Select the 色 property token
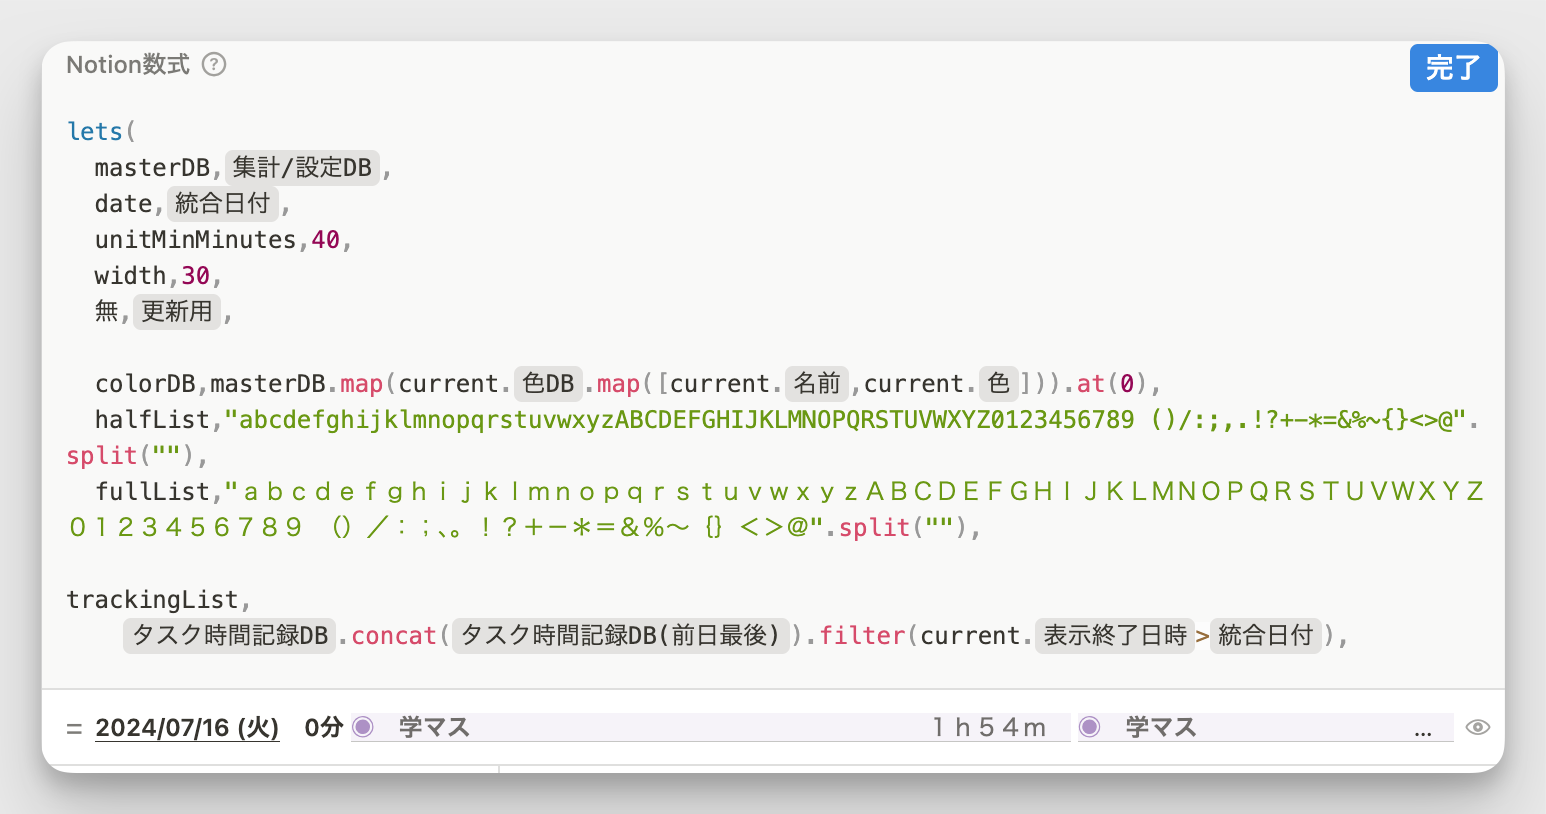1546x814 pixels. 998,383
